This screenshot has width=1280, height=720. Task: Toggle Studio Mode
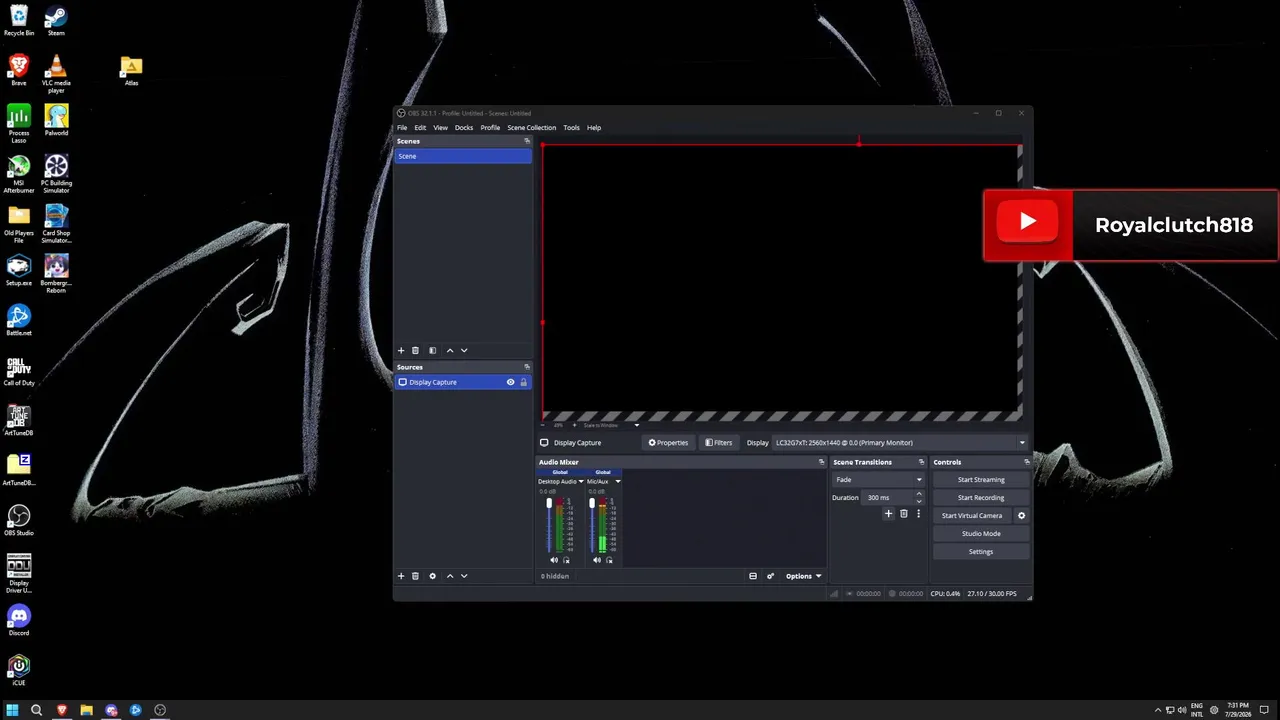981,534
